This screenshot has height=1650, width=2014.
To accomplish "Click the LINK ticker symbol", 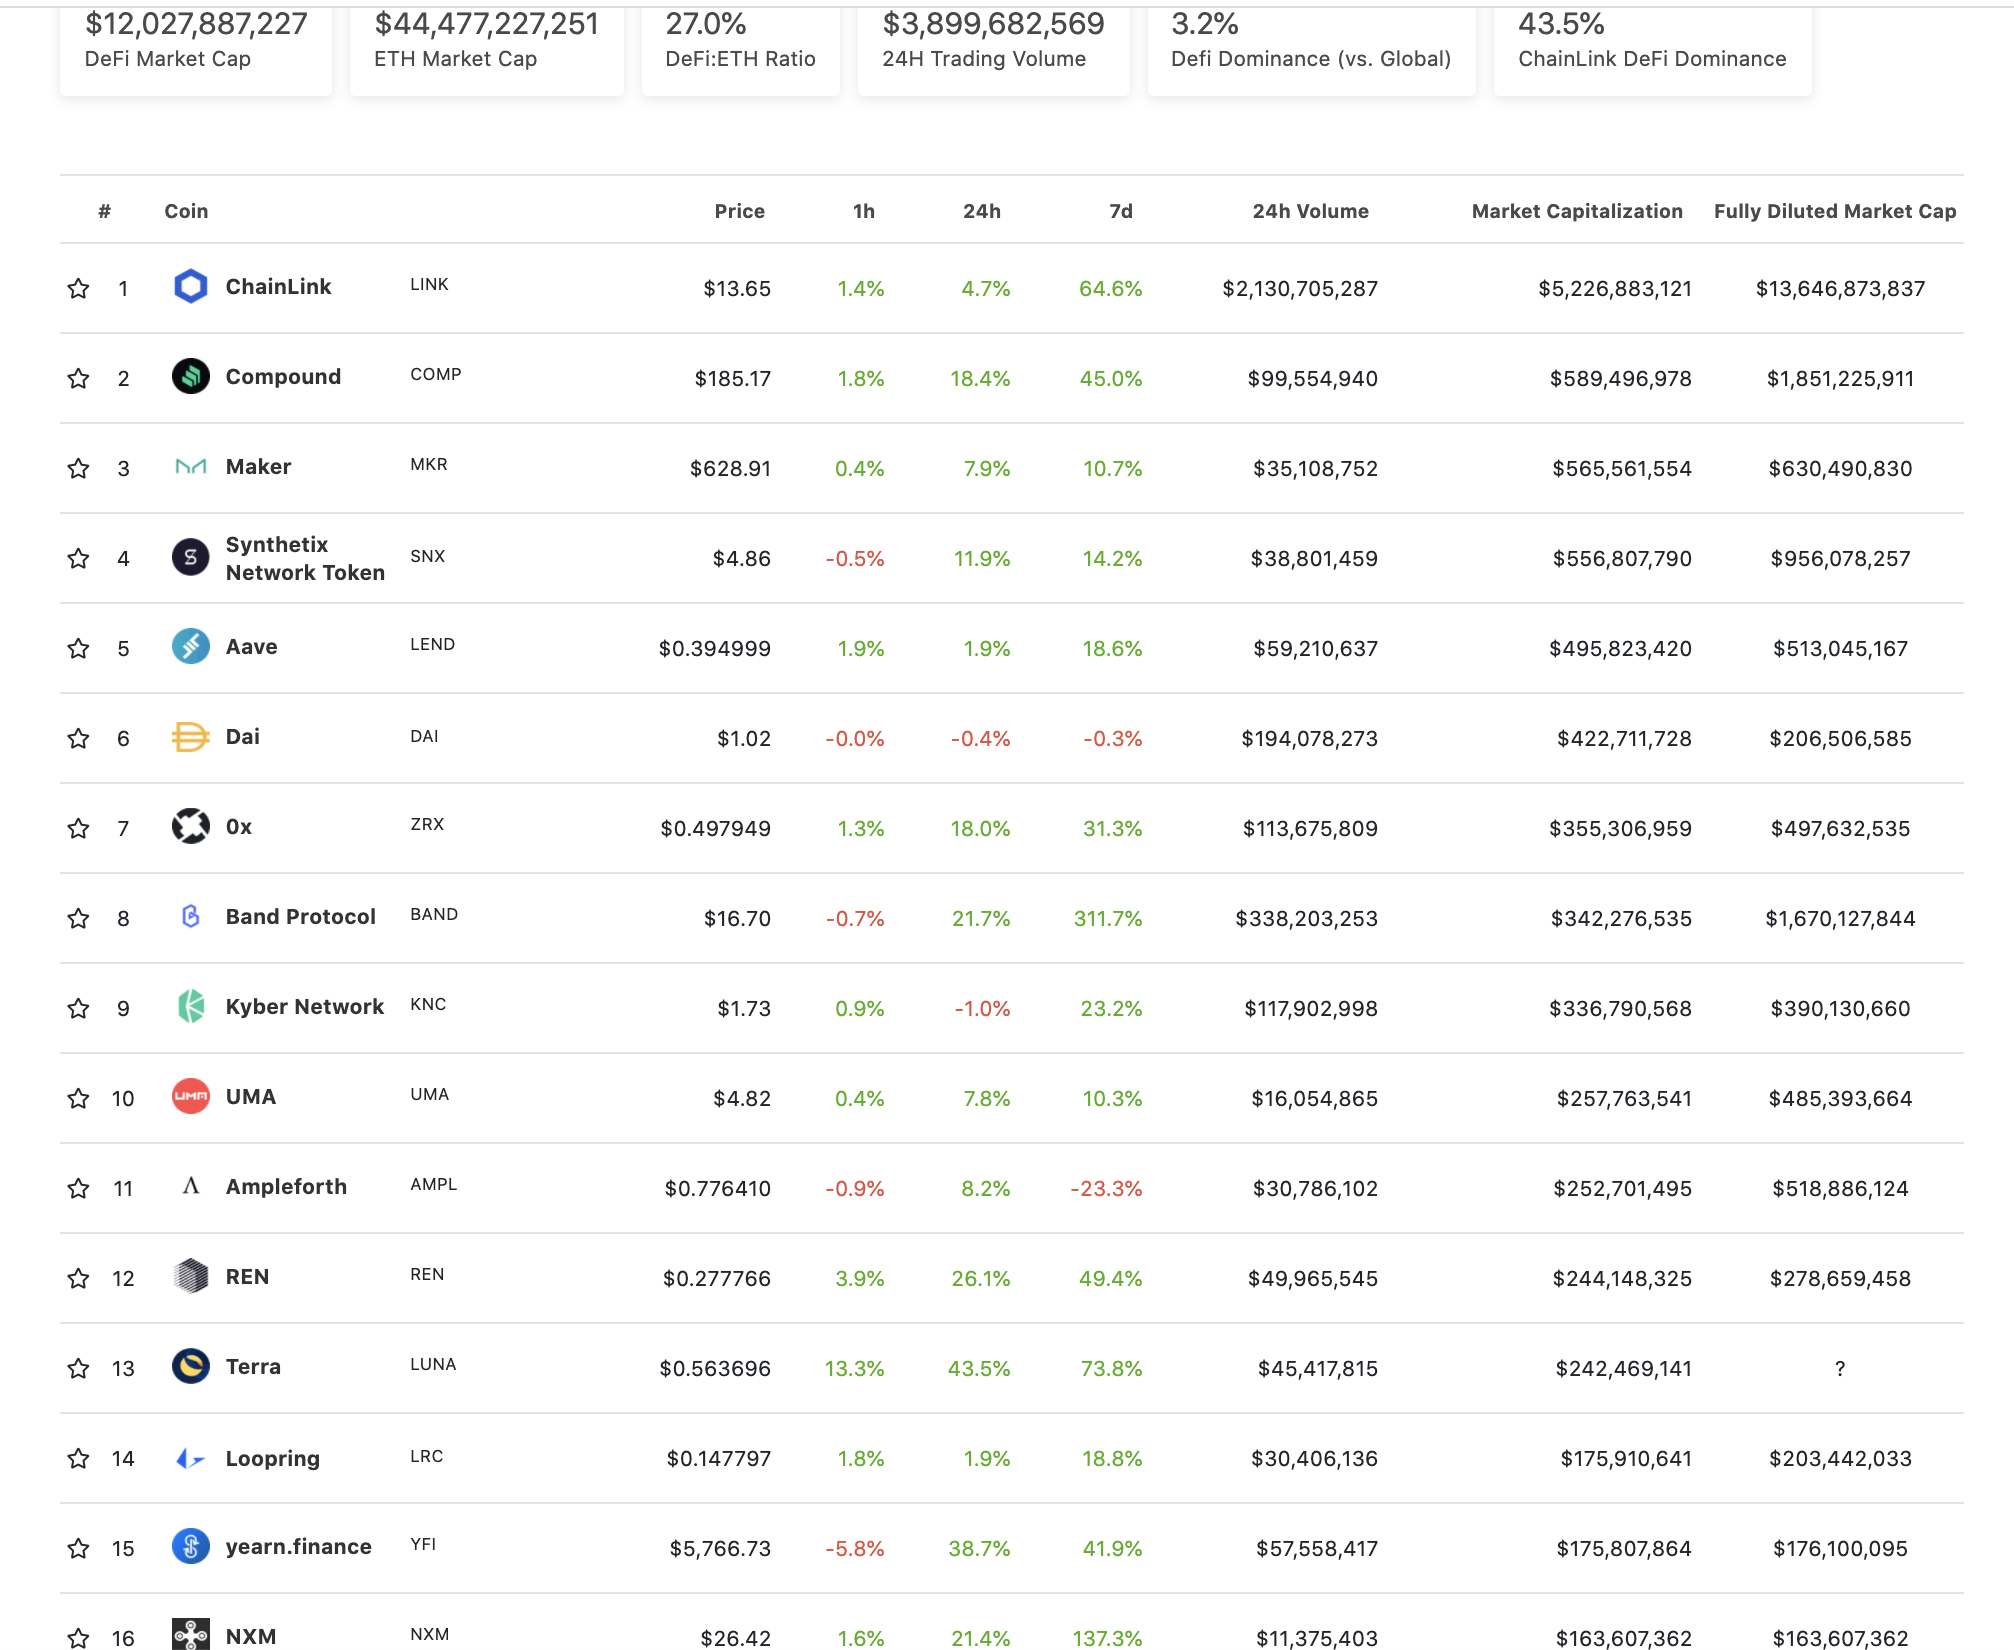I will click(x=429, y=284).
